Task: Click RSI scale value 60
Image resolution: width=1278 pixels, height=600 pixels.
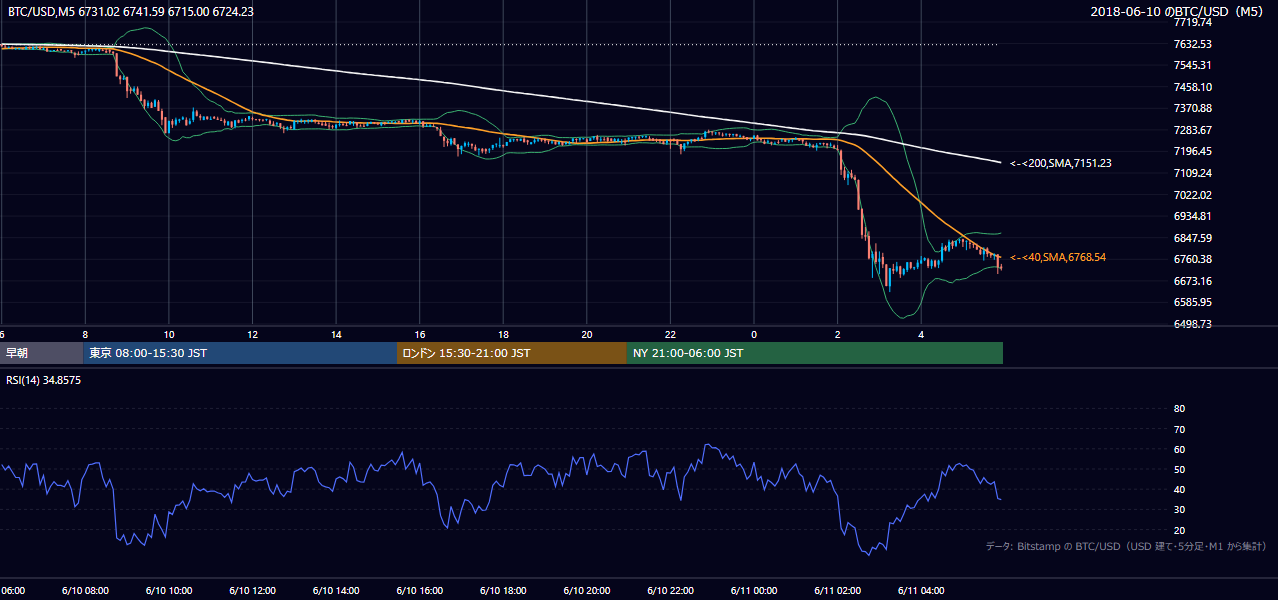Action: click(x=1179, y=449)
